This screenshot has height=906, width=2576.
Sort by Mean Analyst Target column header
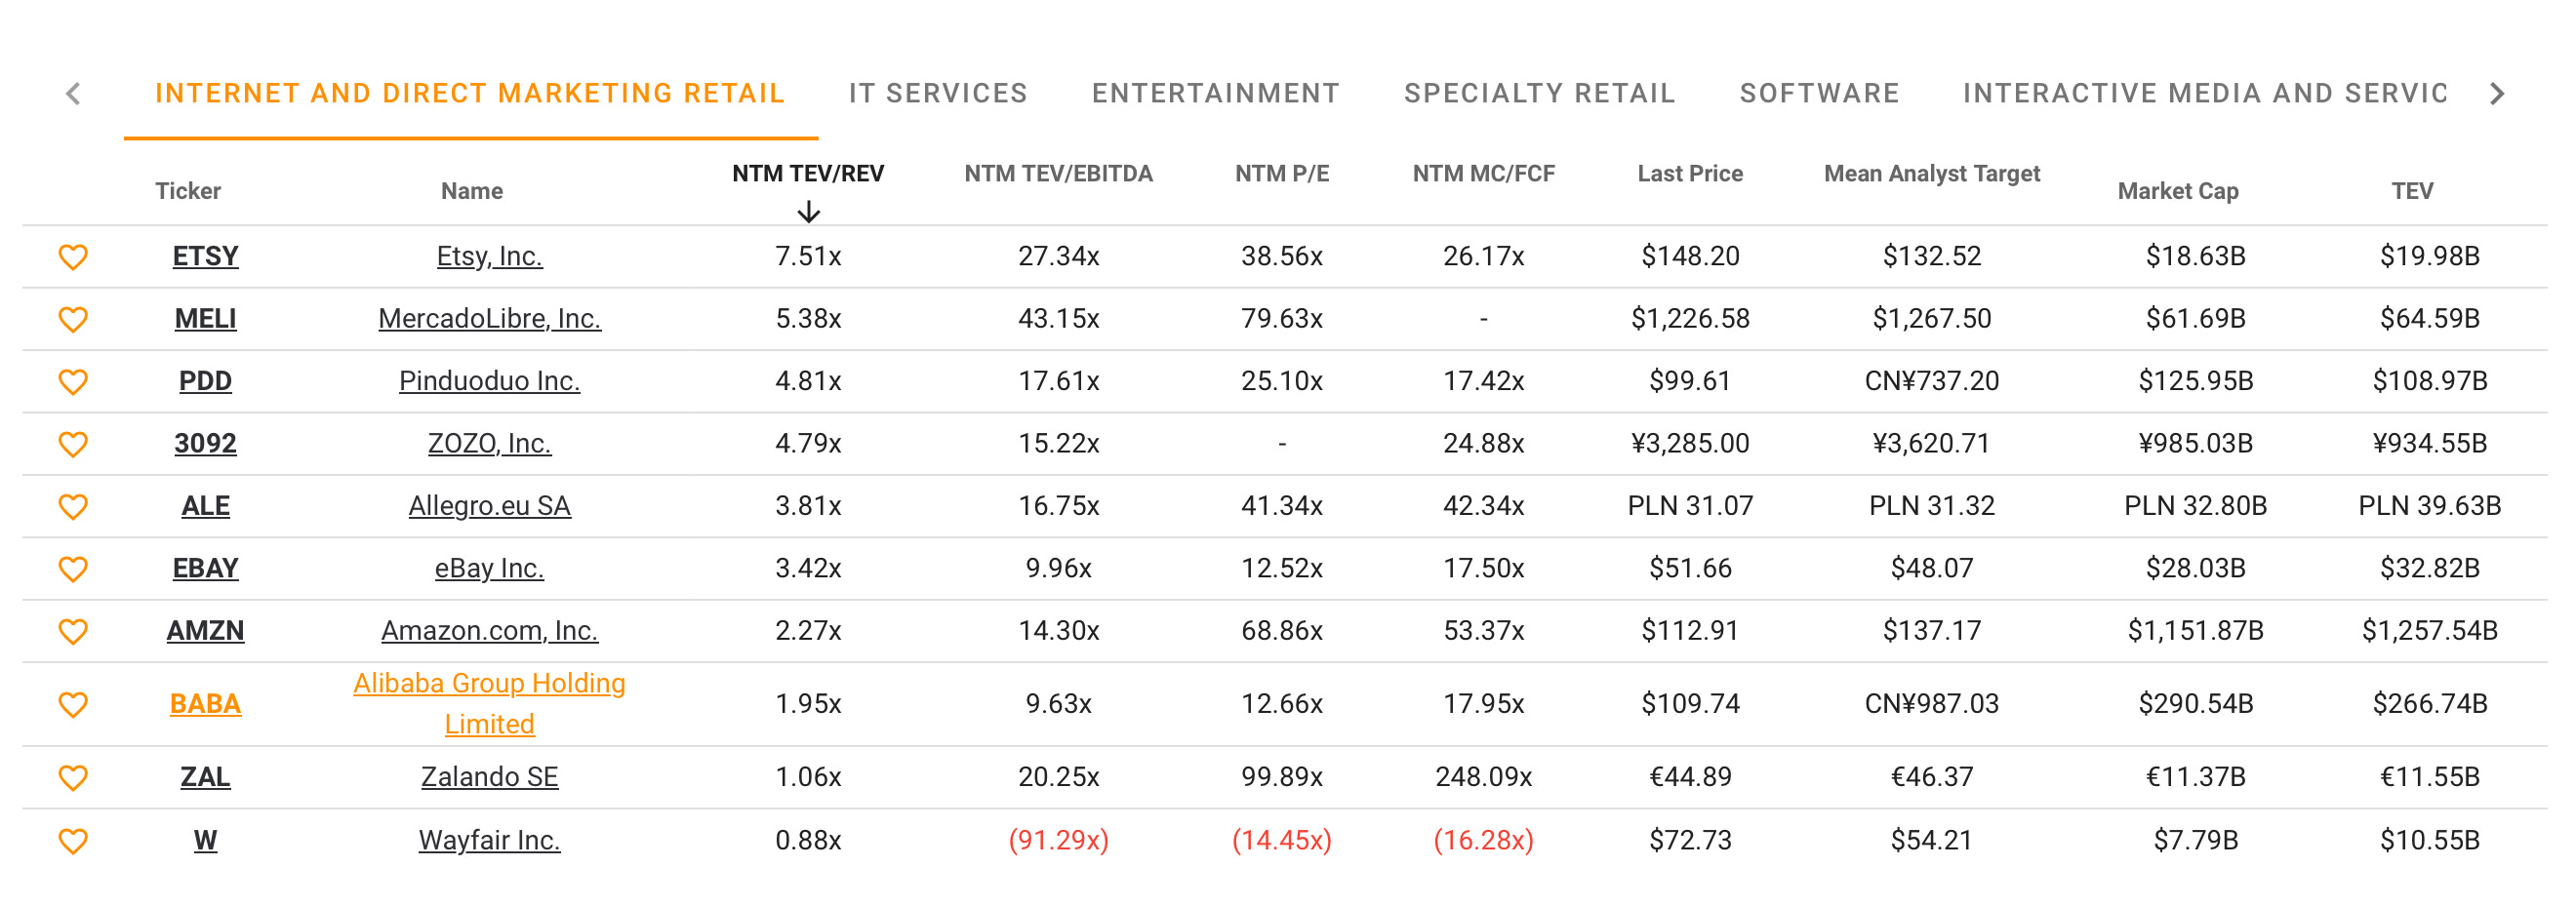1931,174
